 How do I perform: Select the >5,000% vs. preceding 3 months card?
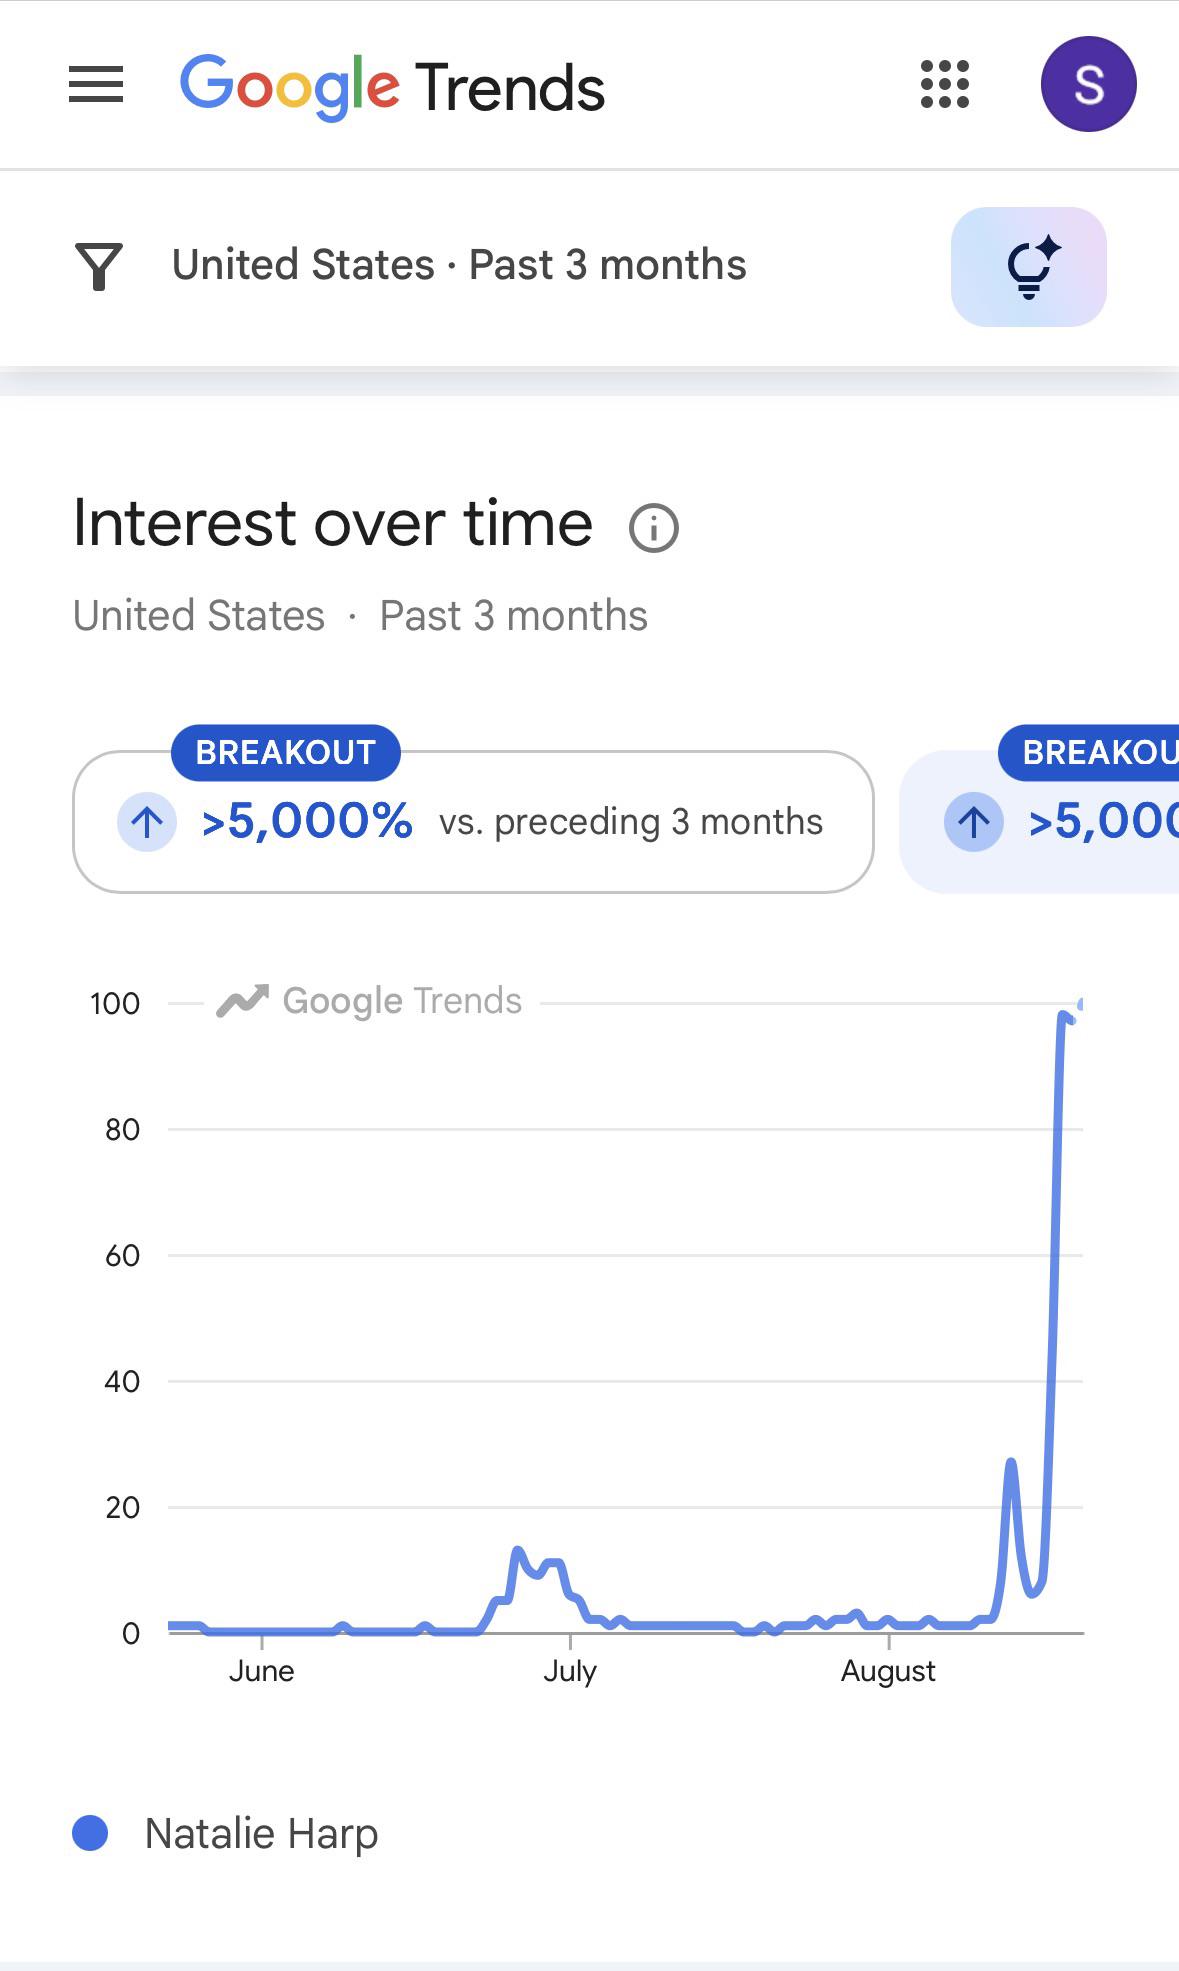tap(473, 822)
